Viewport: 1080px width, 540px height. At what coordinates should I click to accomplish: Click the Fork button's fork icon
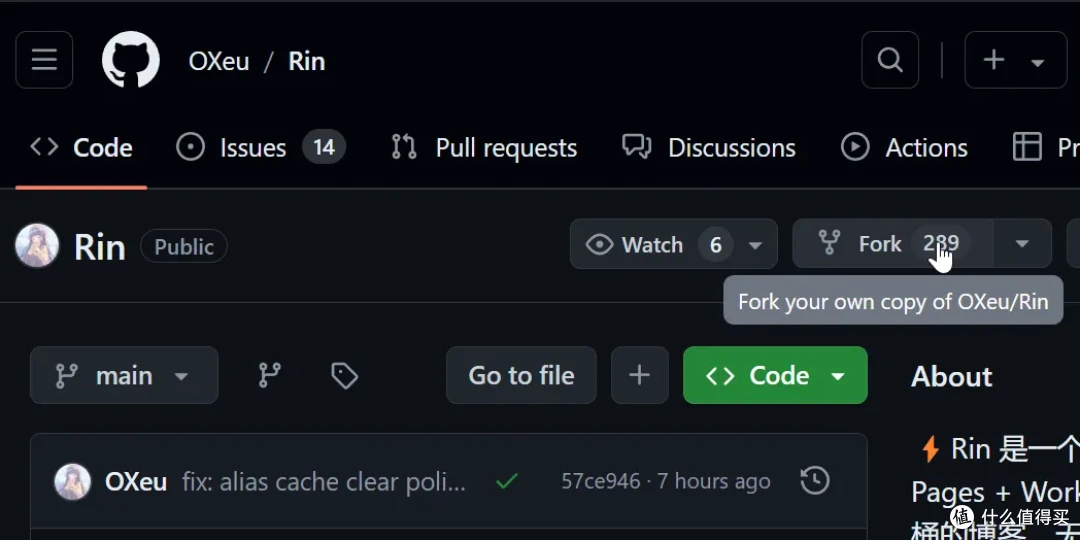829,243
